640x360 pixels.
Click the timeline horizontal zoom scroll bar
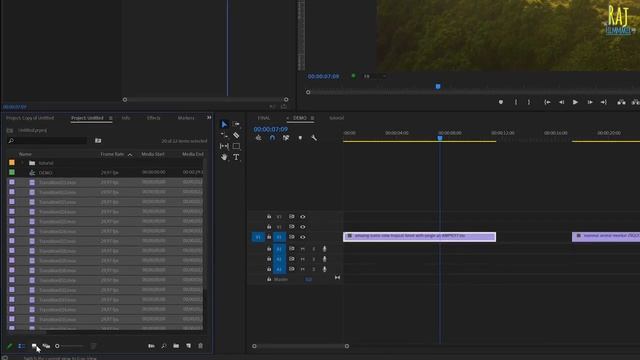point(300,346)
